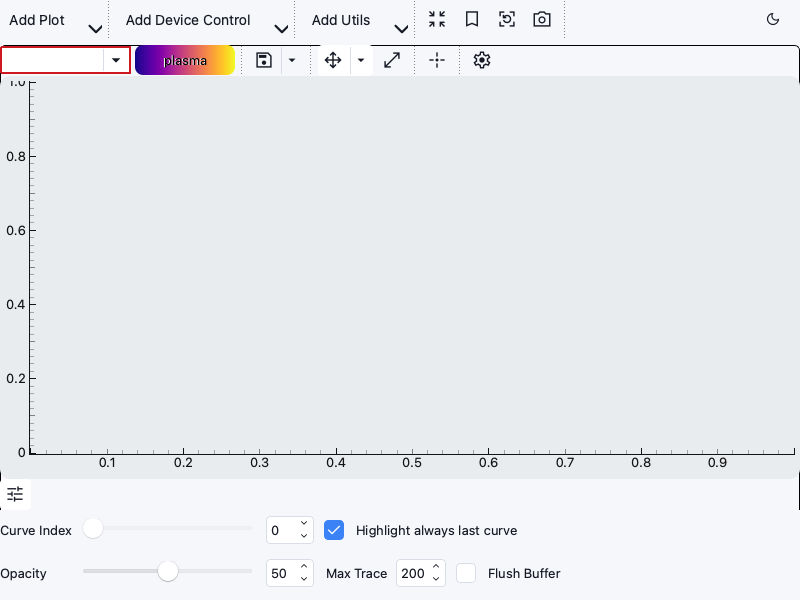Viewport: 800px width, 600px height.
Task: Open the Add Utils menu
Action: click(359, 21)
